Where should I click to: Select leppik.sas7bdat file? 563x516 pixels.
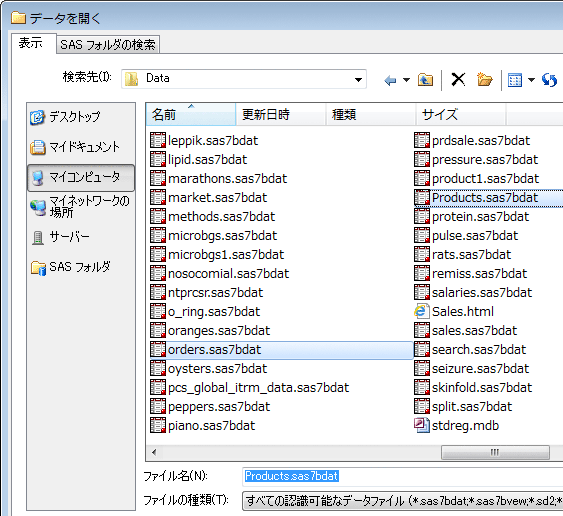[204, 140]
